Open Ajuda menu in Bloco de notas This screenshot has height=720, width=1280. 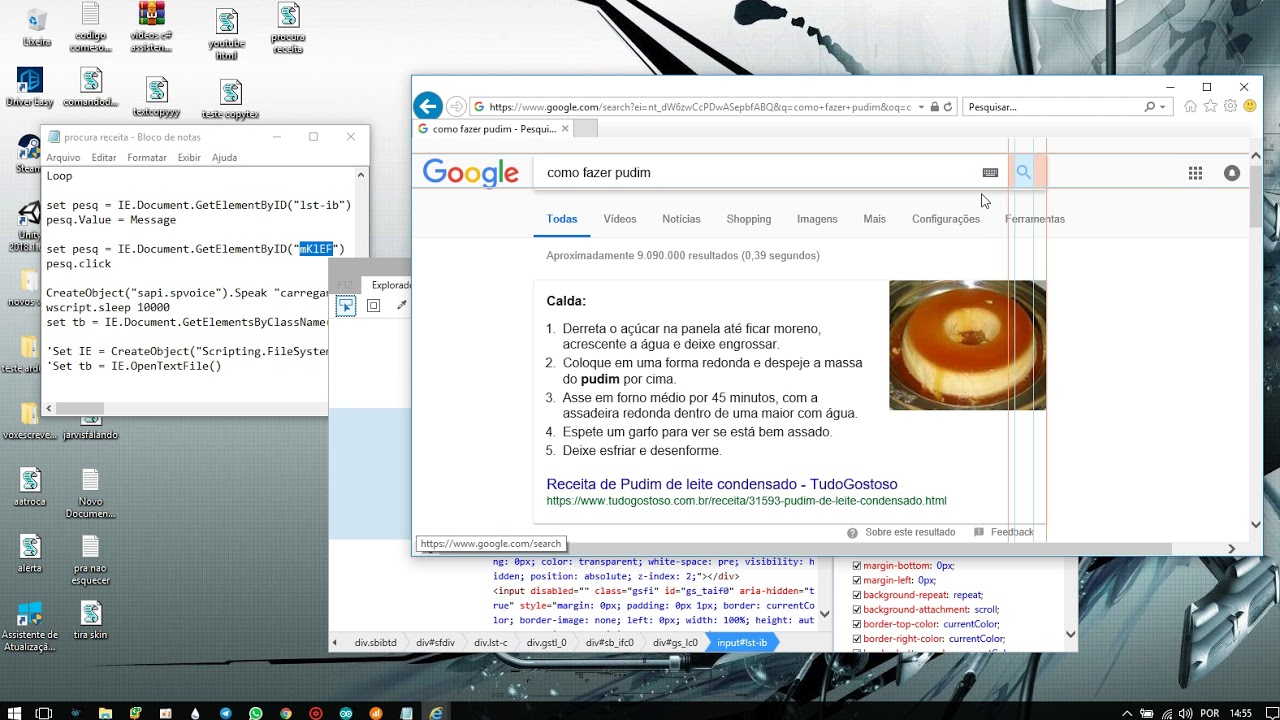pos(224,158)
